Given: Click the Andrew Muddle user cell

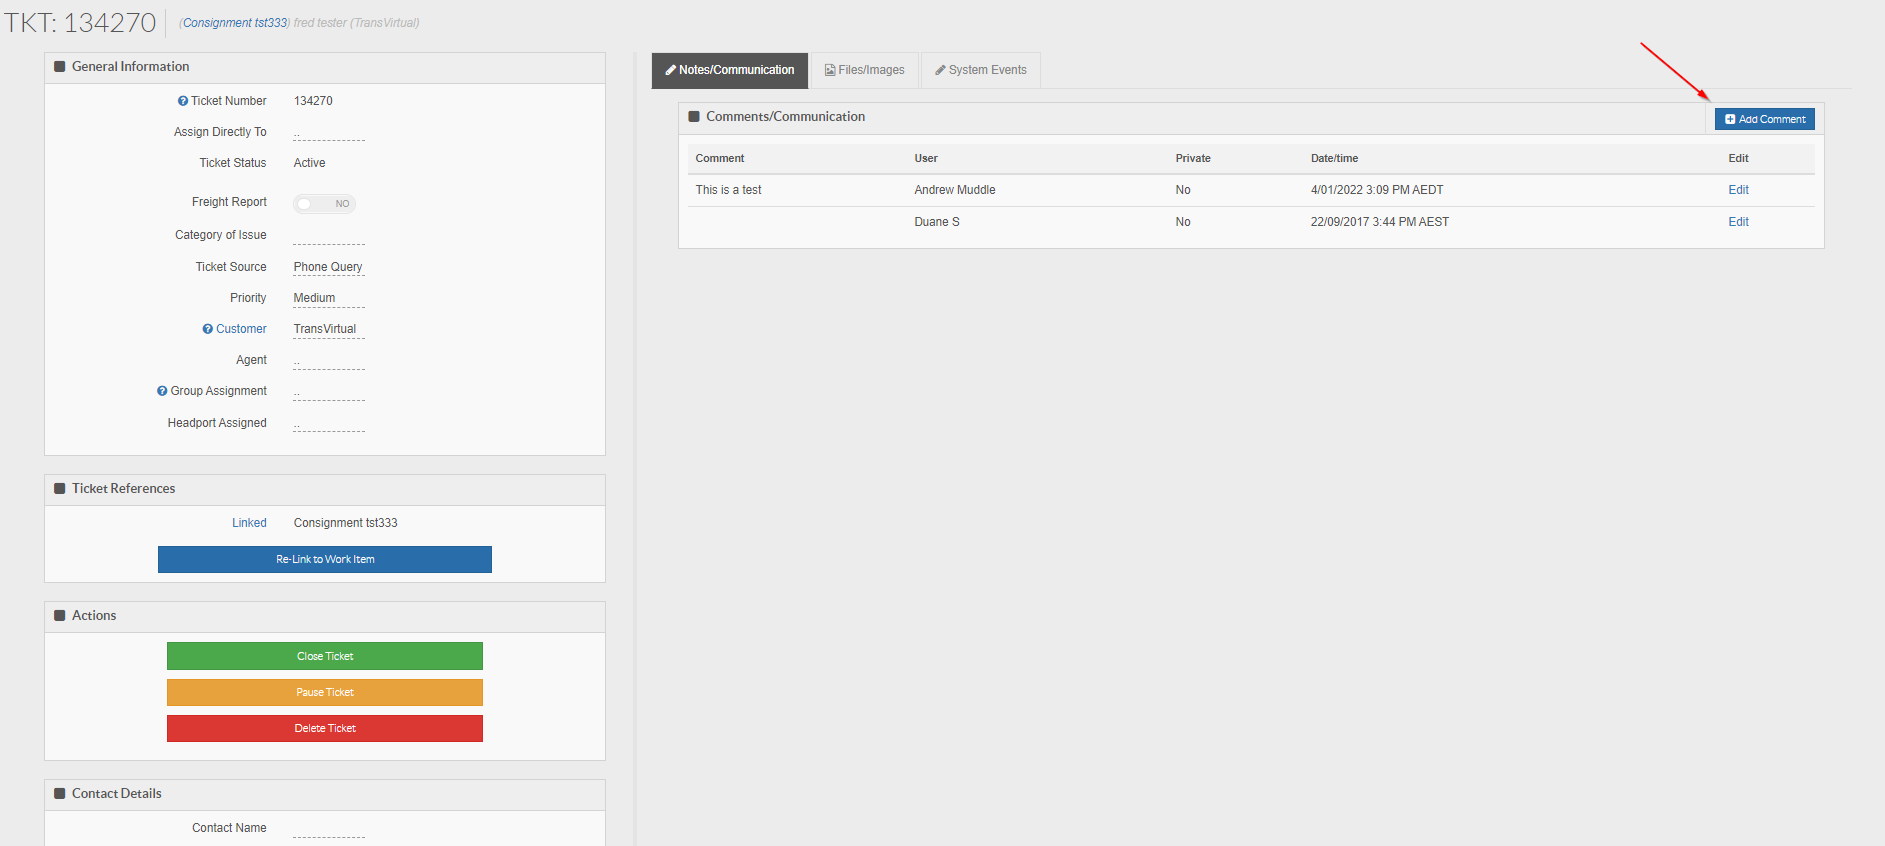Looking at the screenshot, I should [954, 190].
